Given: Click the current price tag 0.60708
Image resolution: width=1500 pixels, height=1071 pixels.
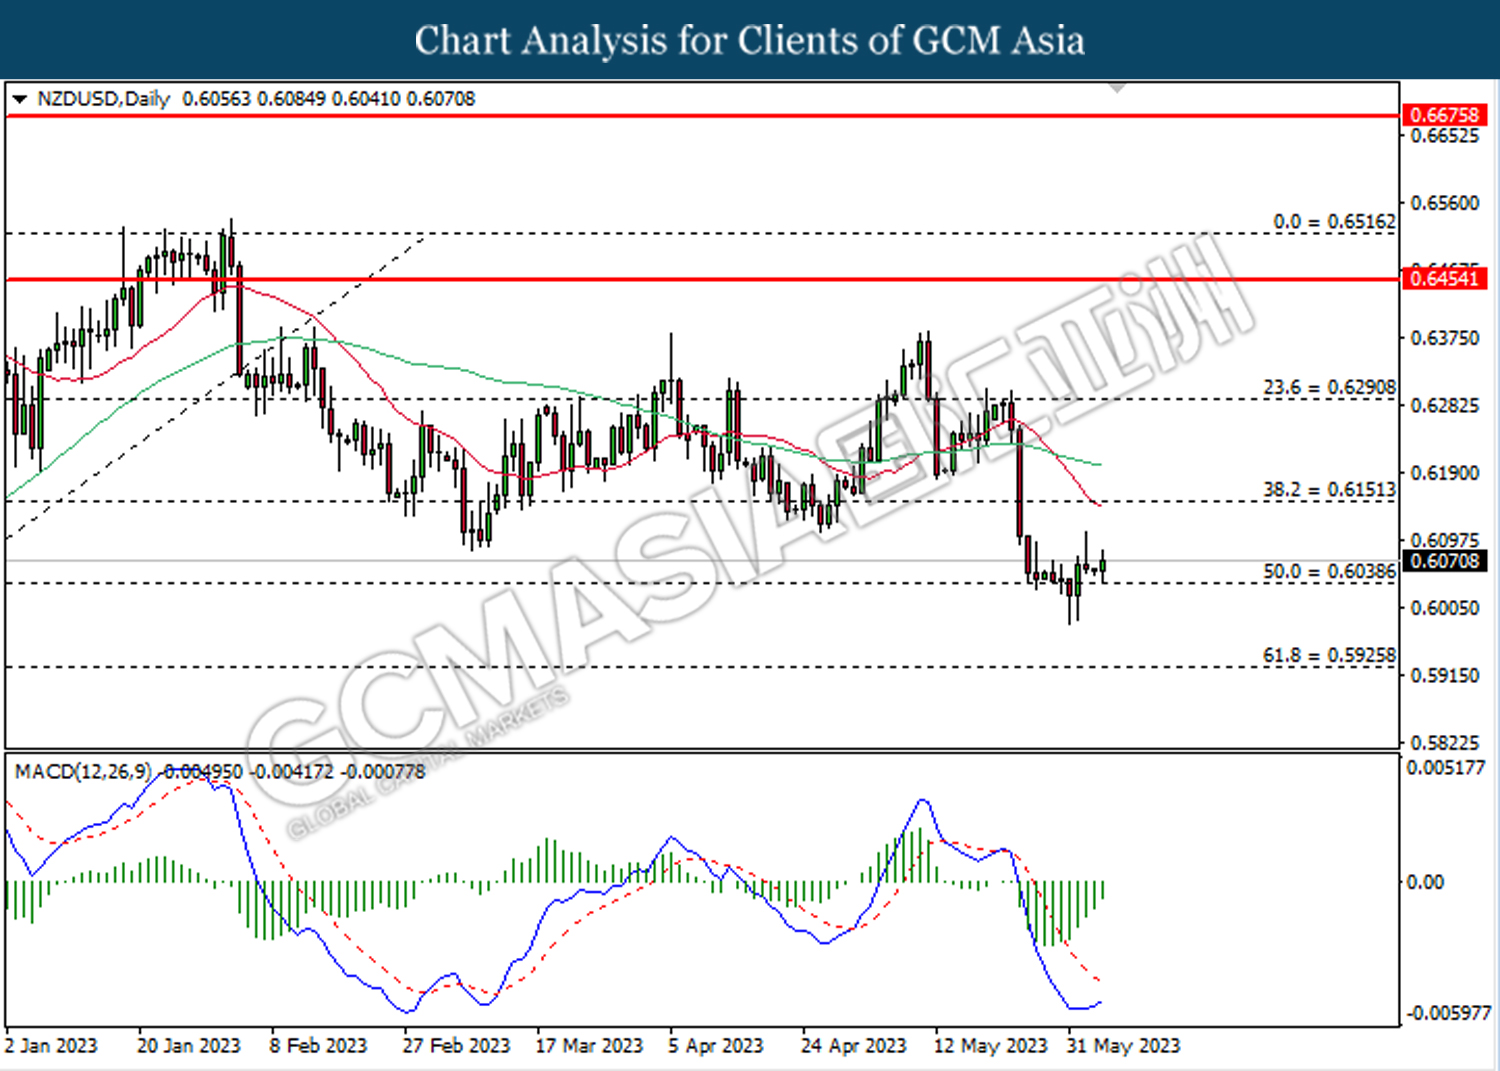Looking at the screenshot, I should pos(1444,561).
